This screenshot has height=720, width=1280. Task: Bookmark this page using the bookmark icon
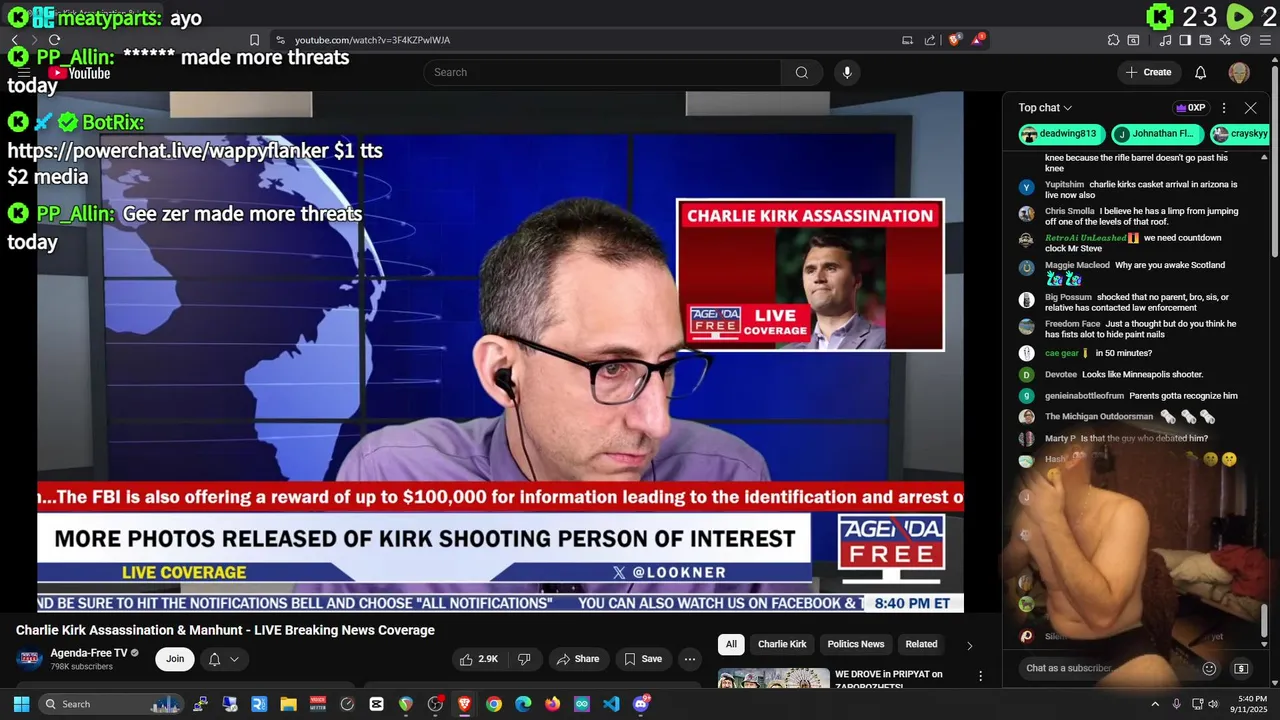pos(254,40)
